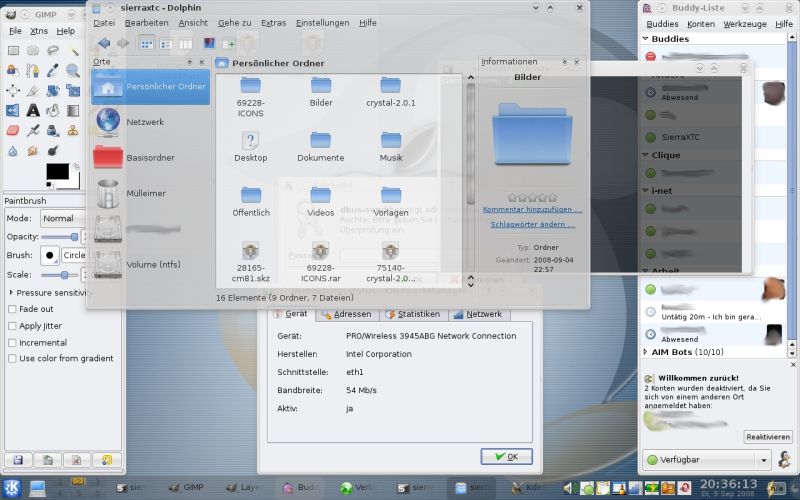Click the Kommentar hinzufügen link
800x500 pixels.
point(532,210)
